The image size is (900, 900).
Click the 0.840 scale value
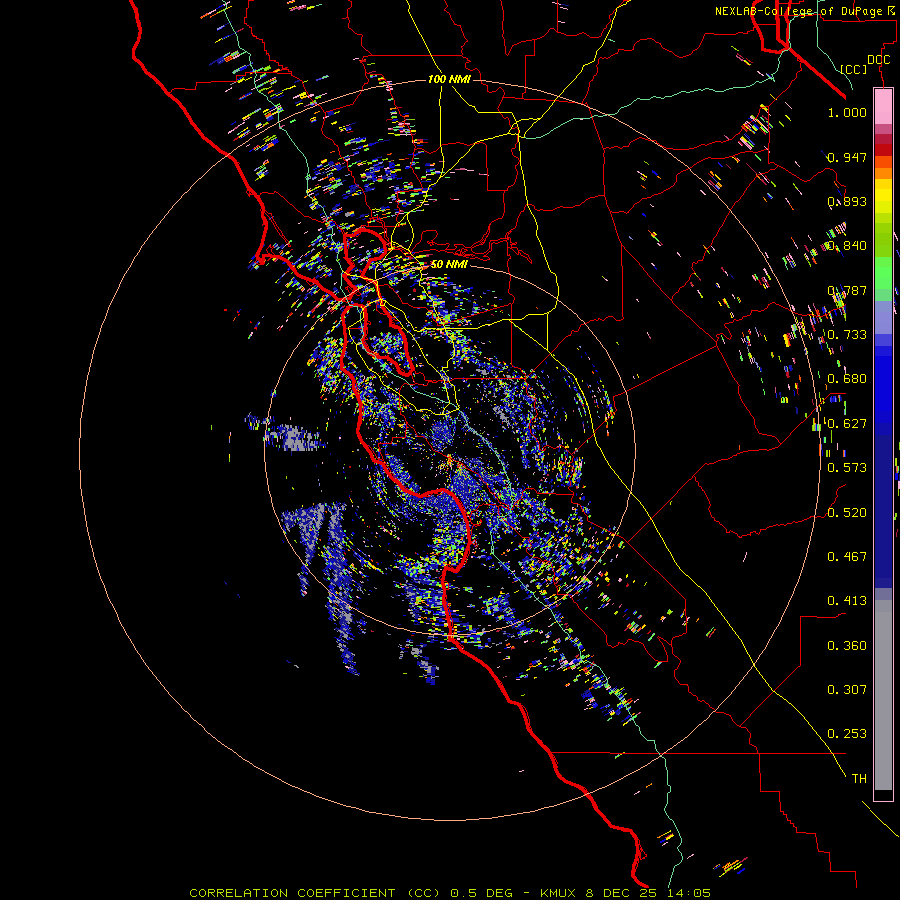[x=847, y=246]
